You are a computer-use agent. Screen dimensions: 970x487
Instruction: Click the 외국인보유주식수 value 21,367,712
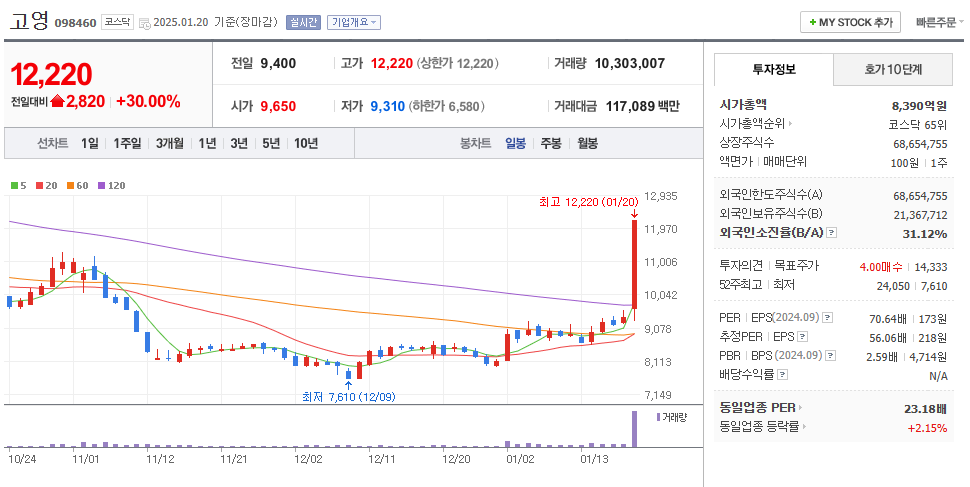(x=920, y=215)
